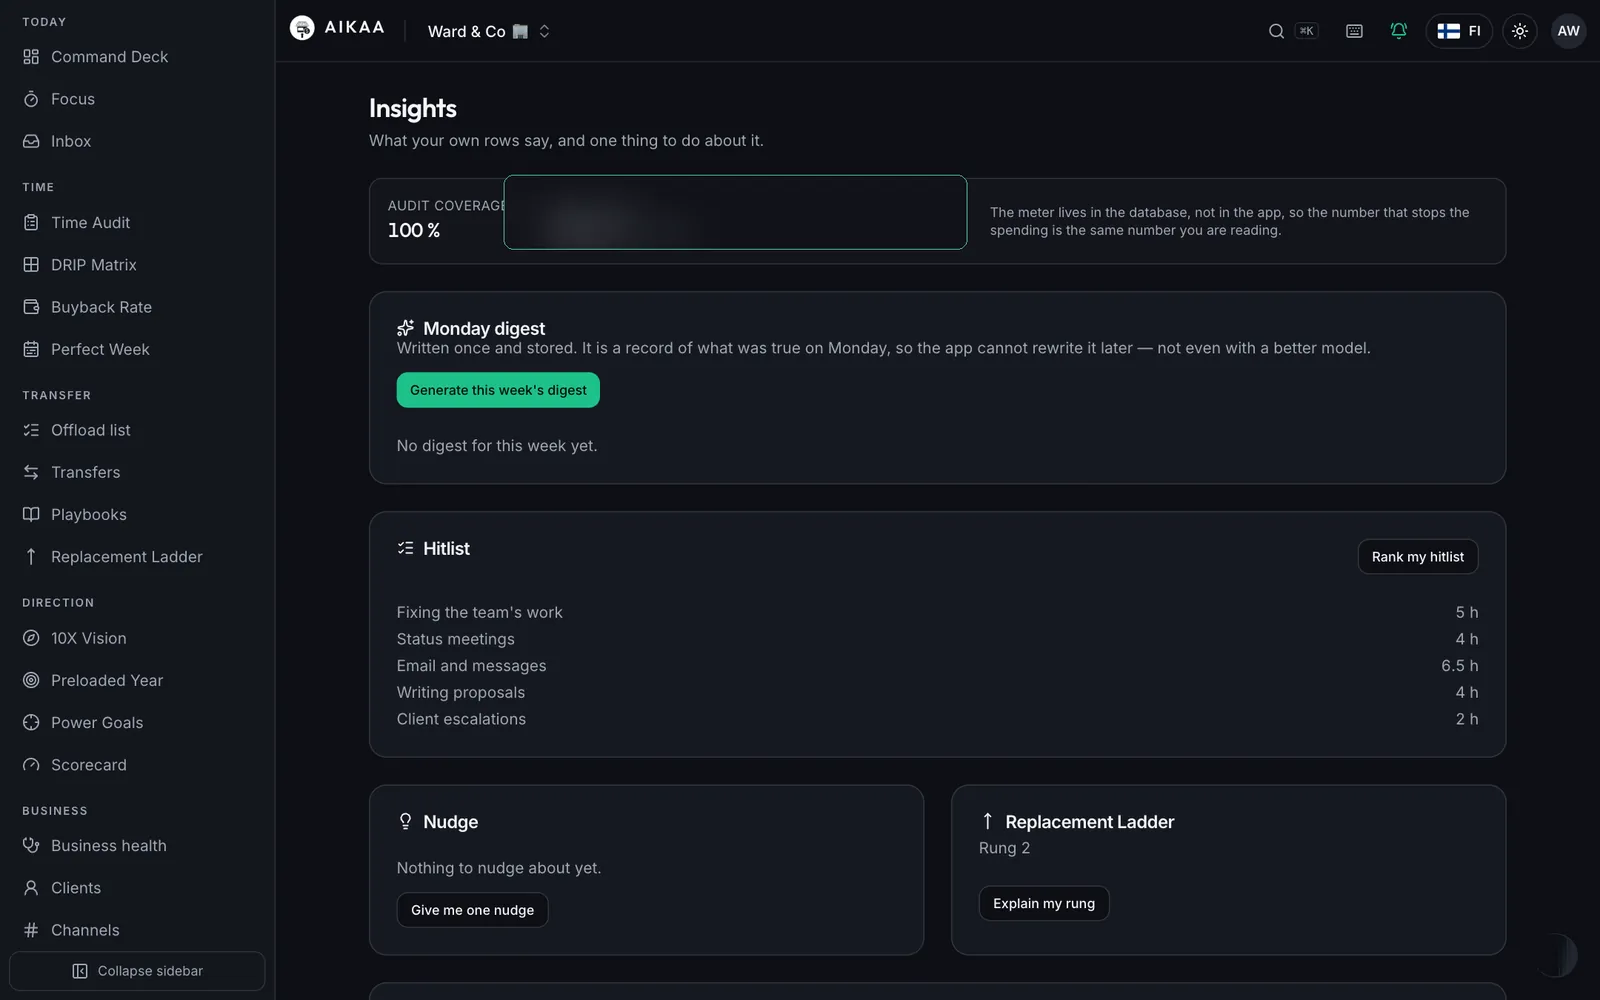The image size is (1600, 1000).
Task: Click the Focus timer icon
Action: tap(31, 99)
